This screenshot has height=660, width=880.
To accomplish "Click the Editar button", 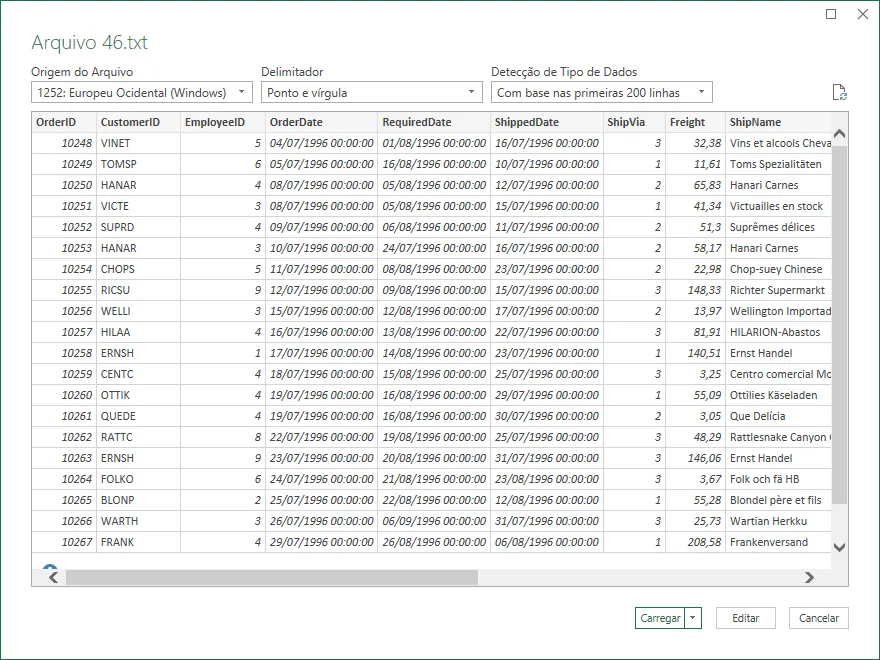I will pyautogui.click(x=745, y=618).
